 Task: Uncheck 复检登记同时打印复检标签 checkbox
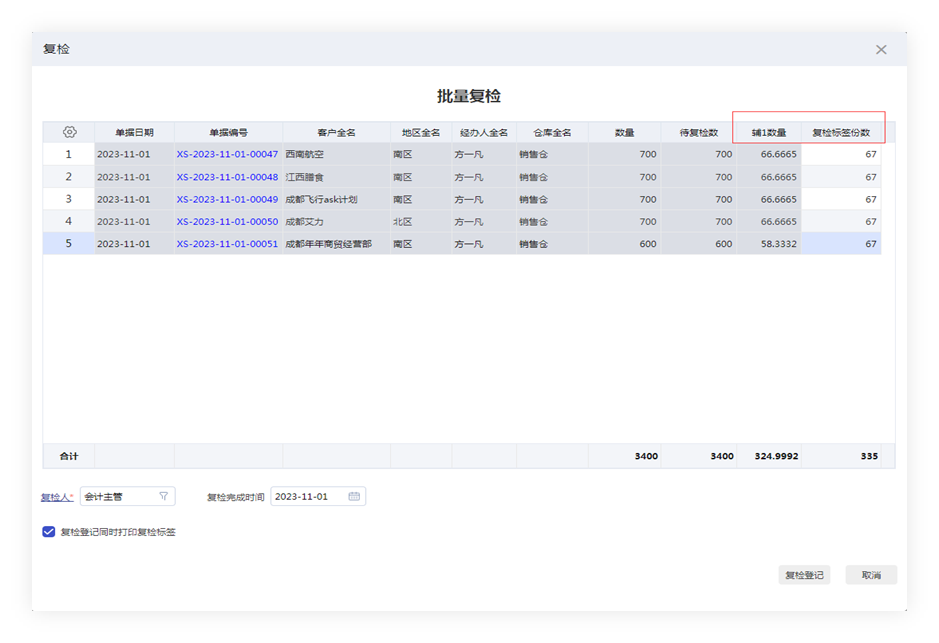coord(49,532)
